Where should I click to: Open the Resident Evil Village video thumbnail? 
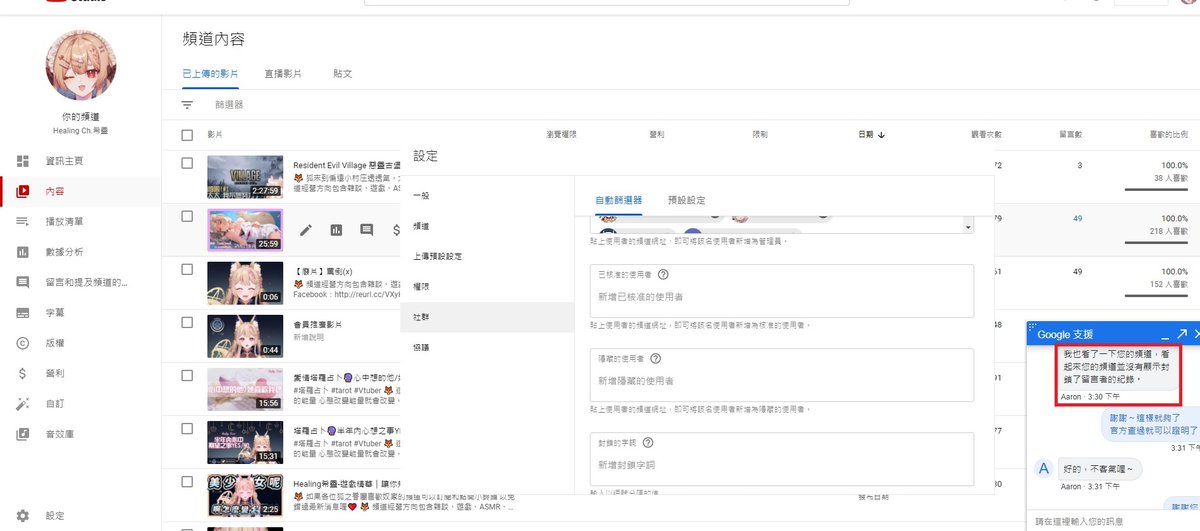tap(245, 176)
